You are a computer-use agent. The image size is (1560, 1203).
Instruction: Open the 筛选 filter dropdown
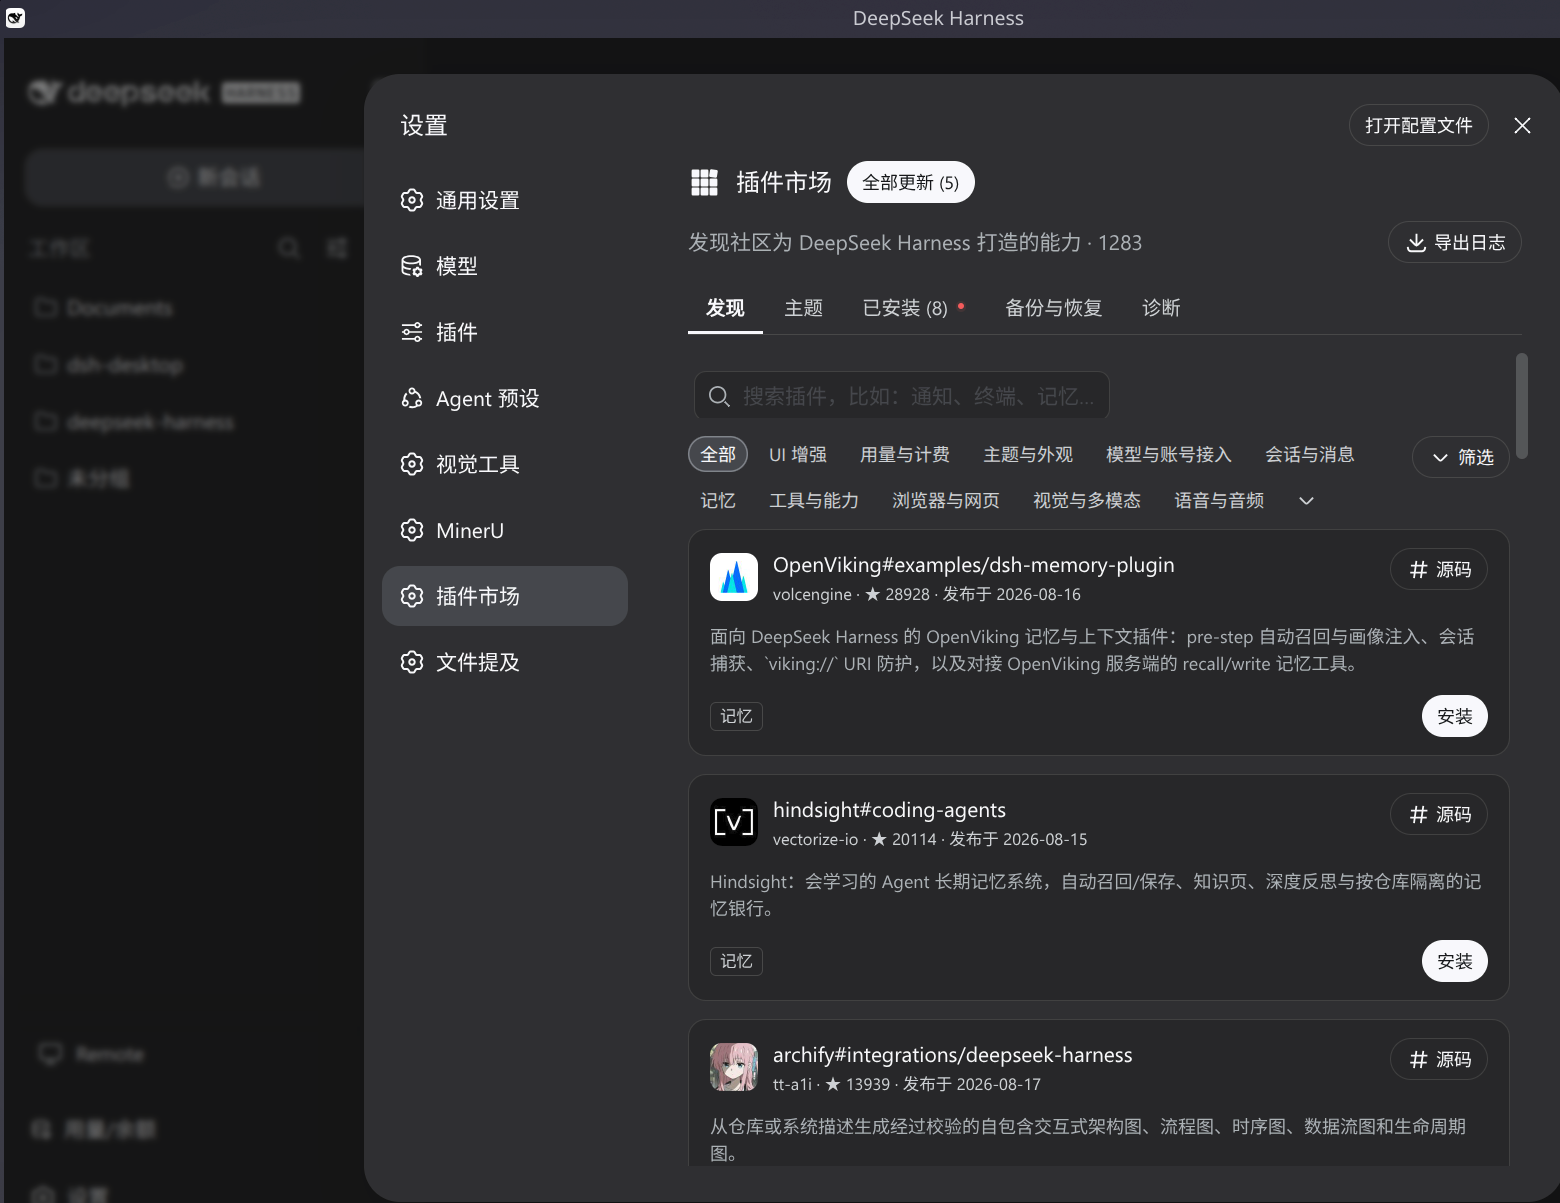click(1461, 457)
